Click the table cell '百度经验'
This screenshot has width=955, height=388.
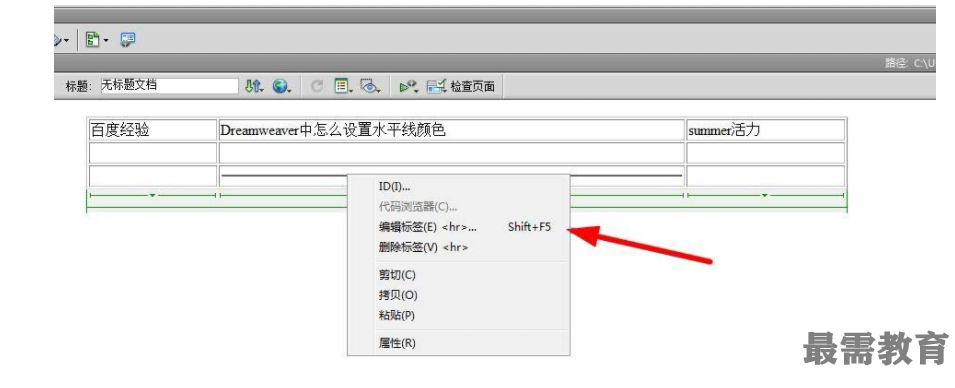pos(153,130)
